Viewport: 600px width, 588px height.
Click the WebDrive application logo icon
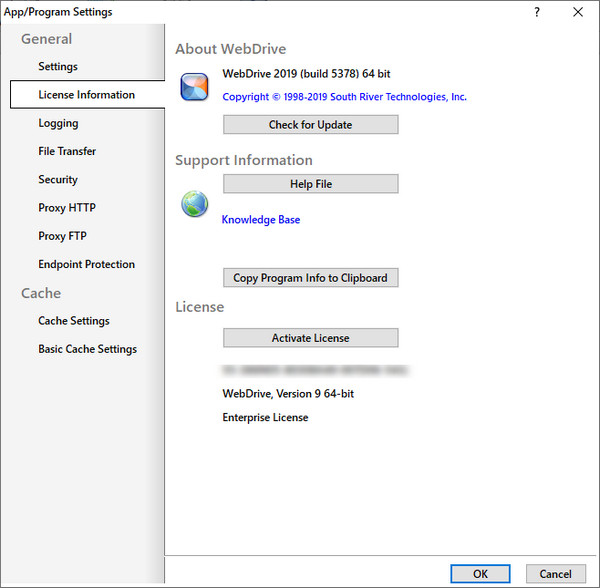point(194,87)
